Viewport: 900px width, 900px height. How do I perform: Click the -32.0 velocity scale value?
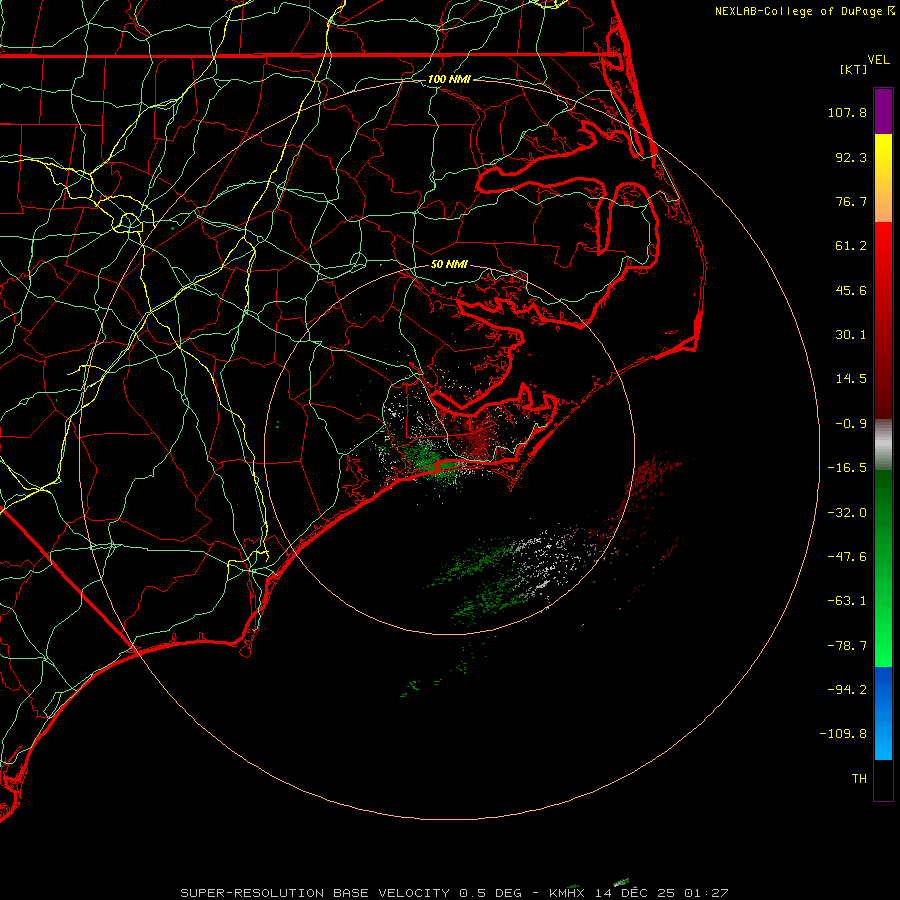click(x=847, y=513)
